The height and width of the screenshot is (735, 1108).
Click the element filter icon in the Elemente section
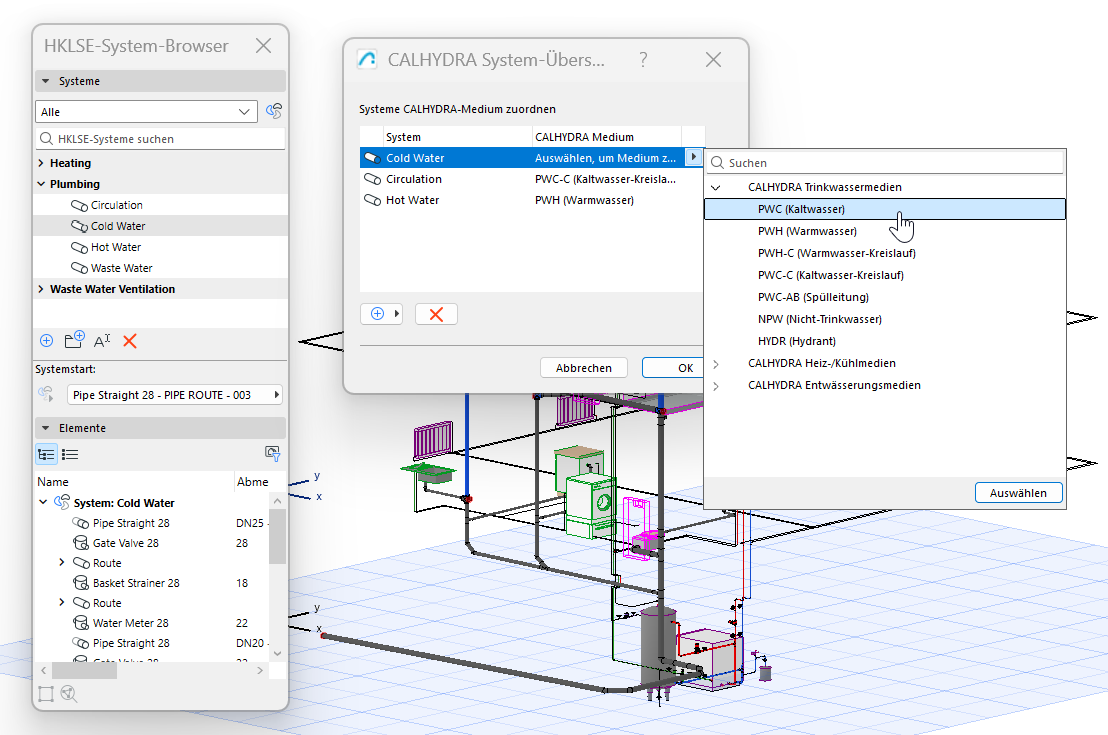point(271,454)
